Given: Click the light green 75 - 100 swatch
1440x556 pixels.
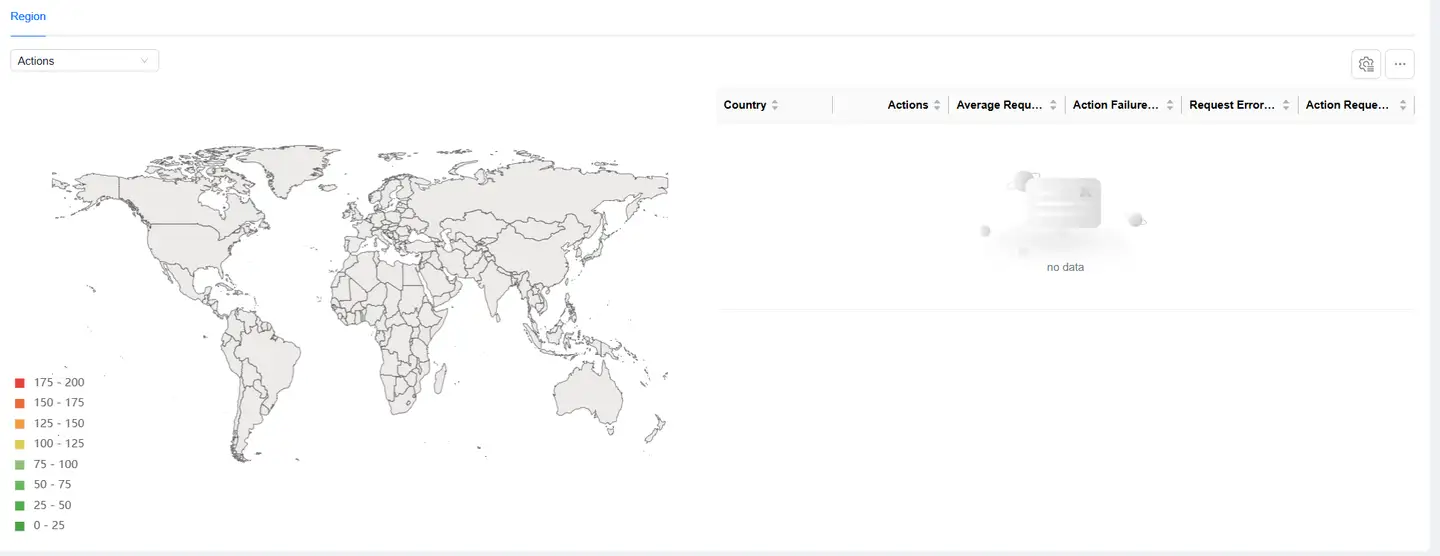Looking at the screenshot, I should 19,464.
